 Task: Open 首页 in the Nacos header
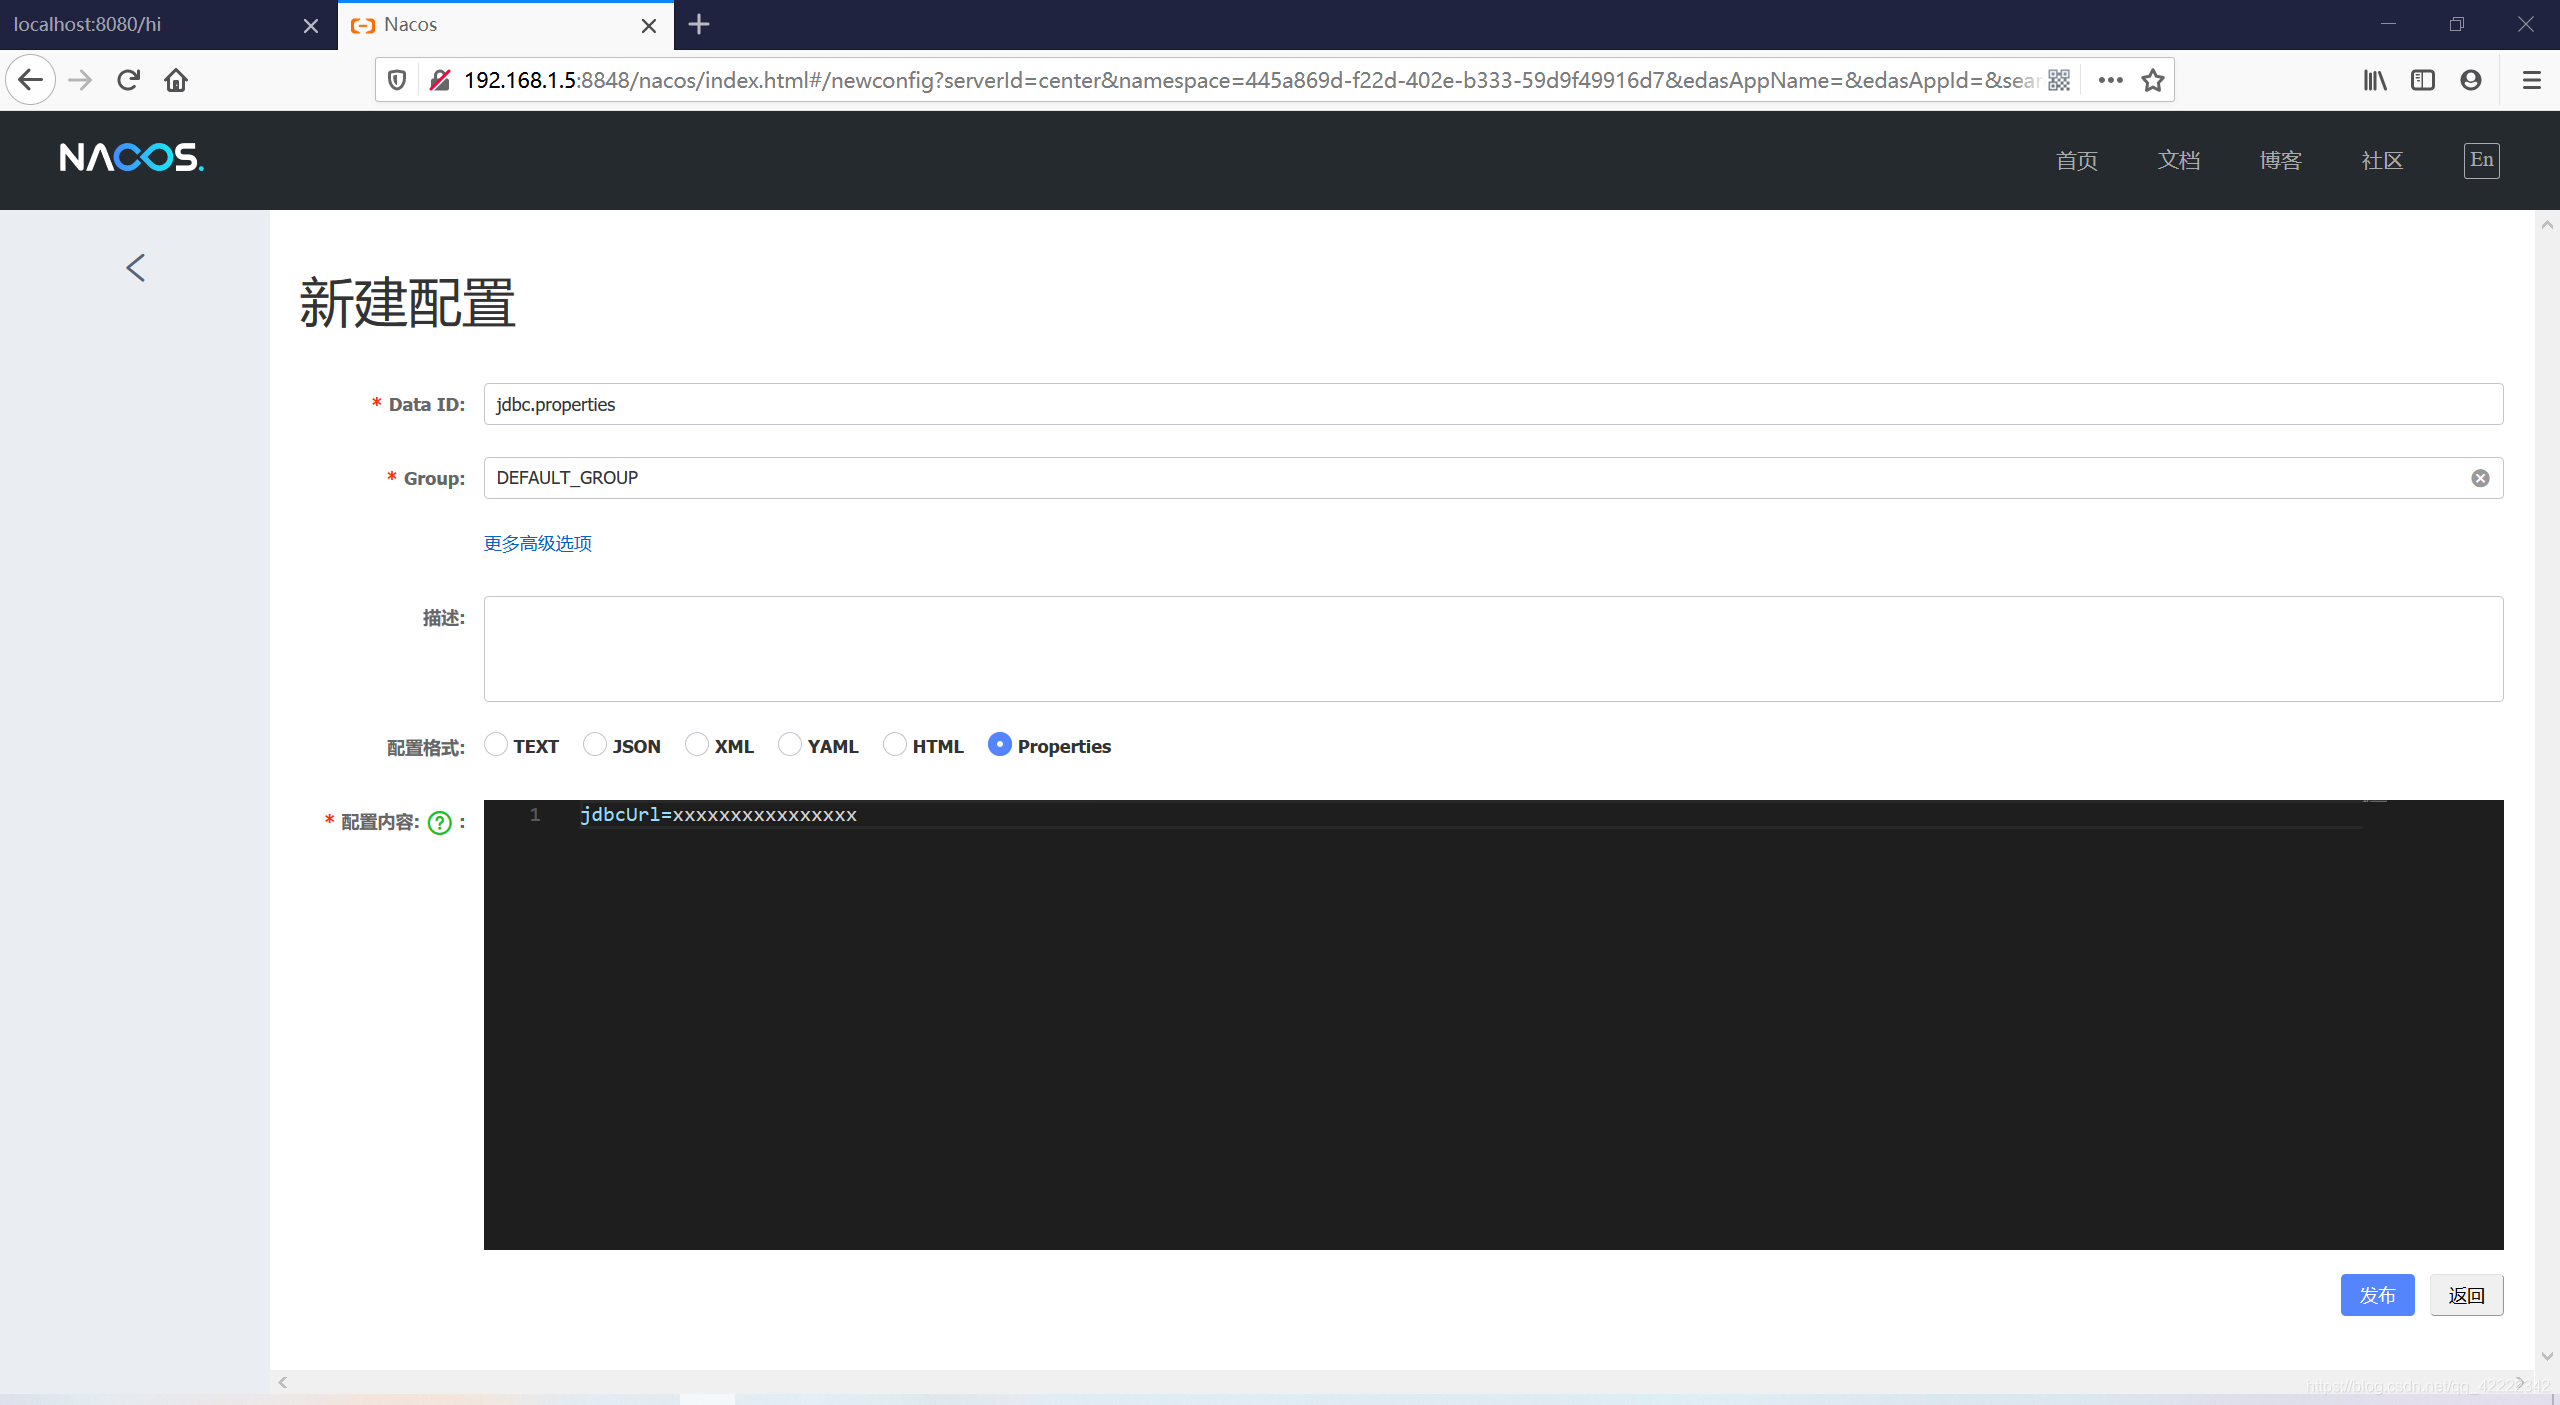[x=2077, y=160]
